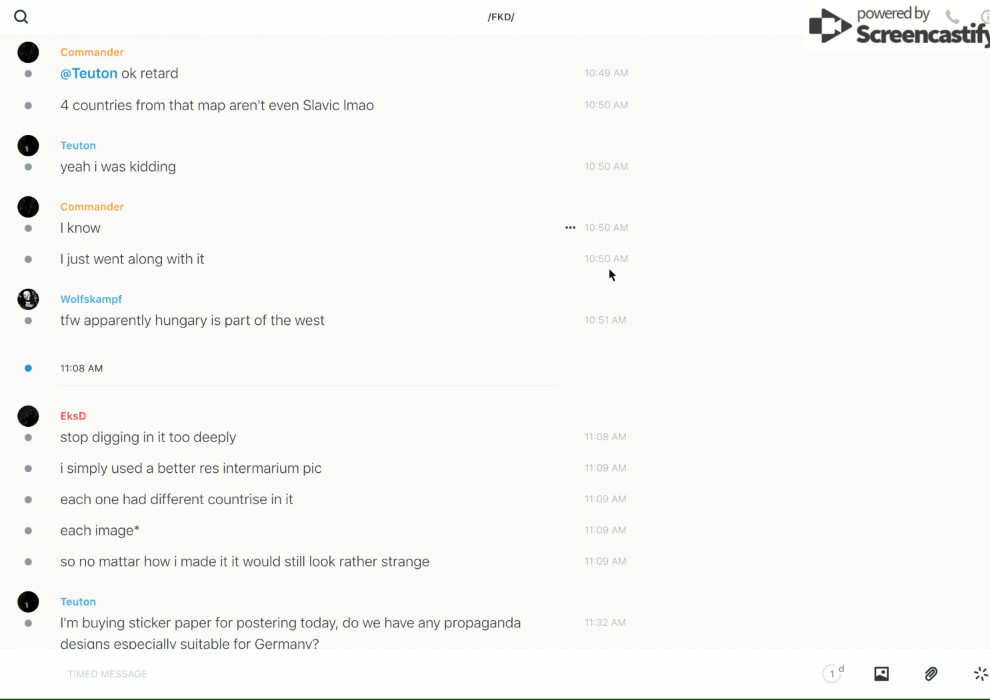Click the burst icon beside the paperclip
Viewport: 990px width, 700px height.
[980, 674]
